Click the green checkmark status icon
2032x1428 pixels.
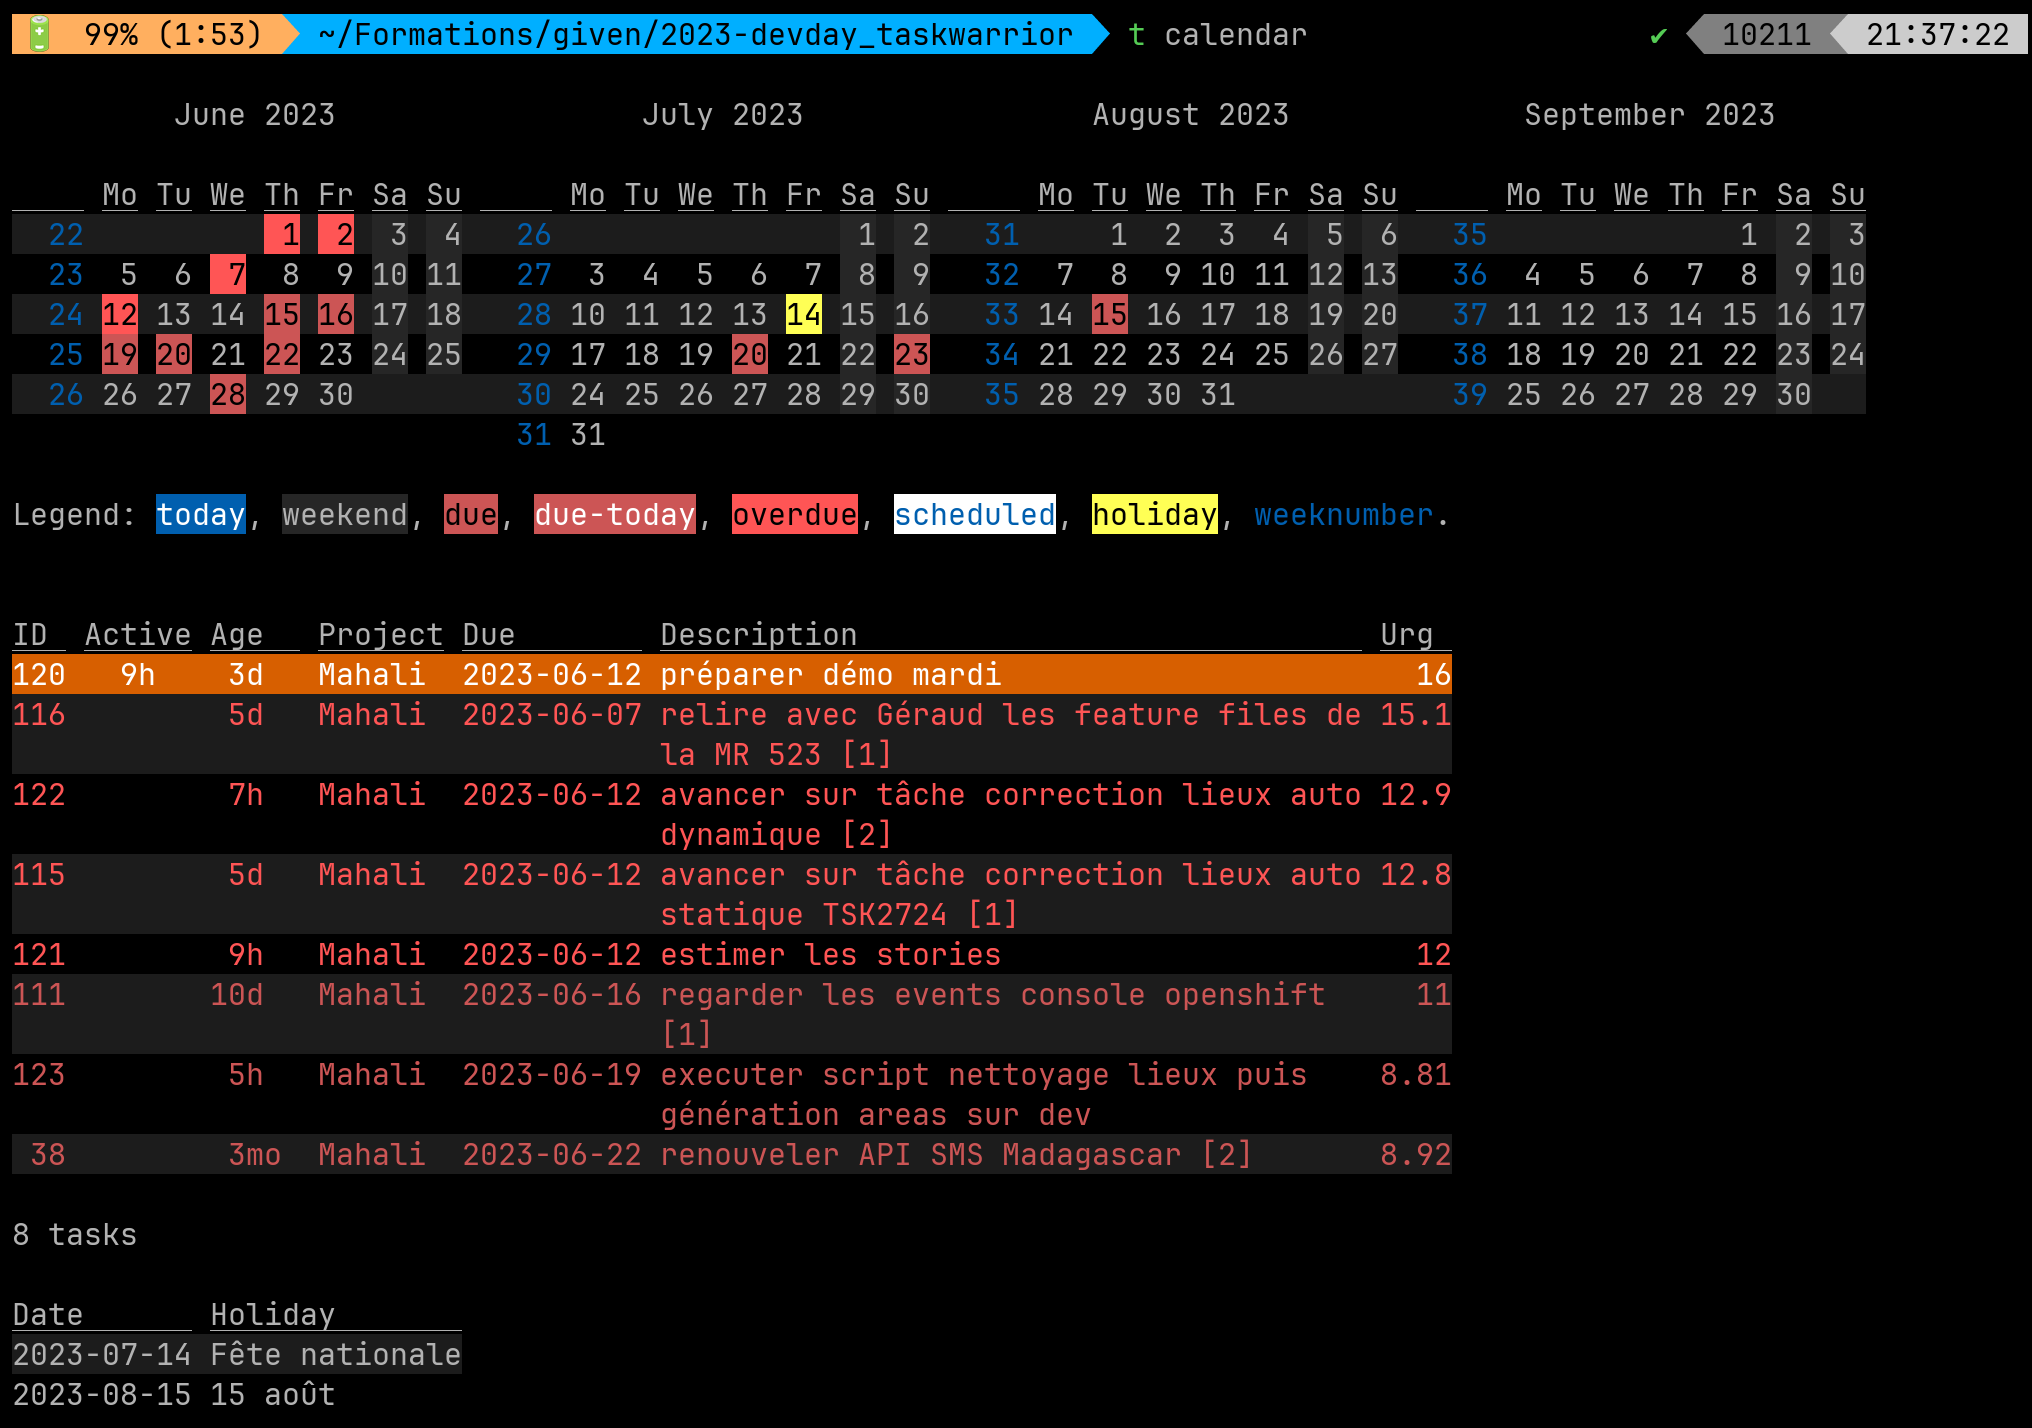pyautogui.click(x=1658, y=36)
